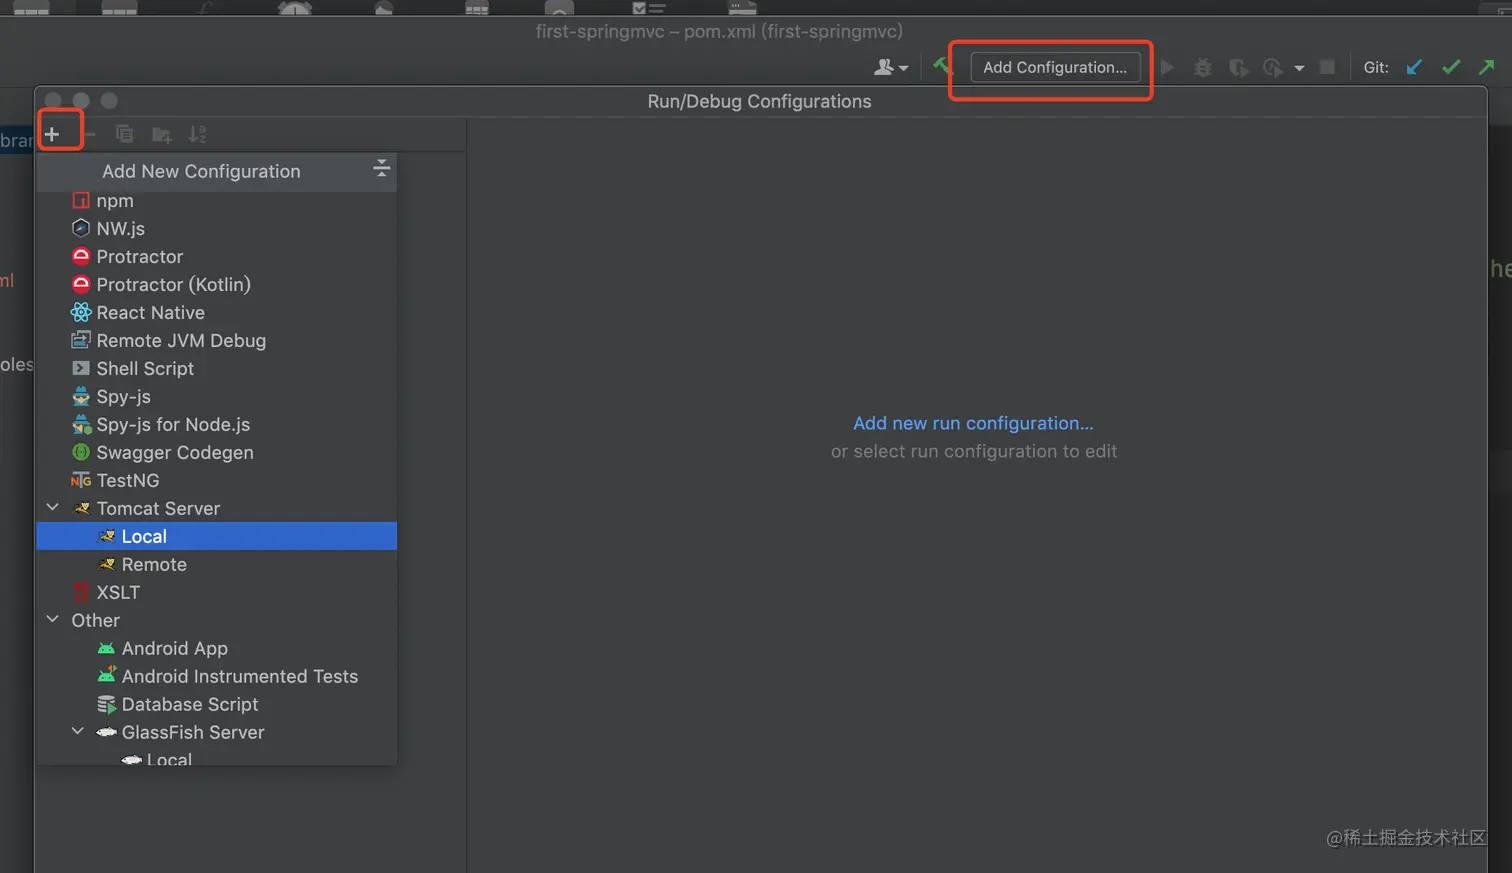
Task: Select highlighted Local under Tomcat Server
Action: pos(217,536)
